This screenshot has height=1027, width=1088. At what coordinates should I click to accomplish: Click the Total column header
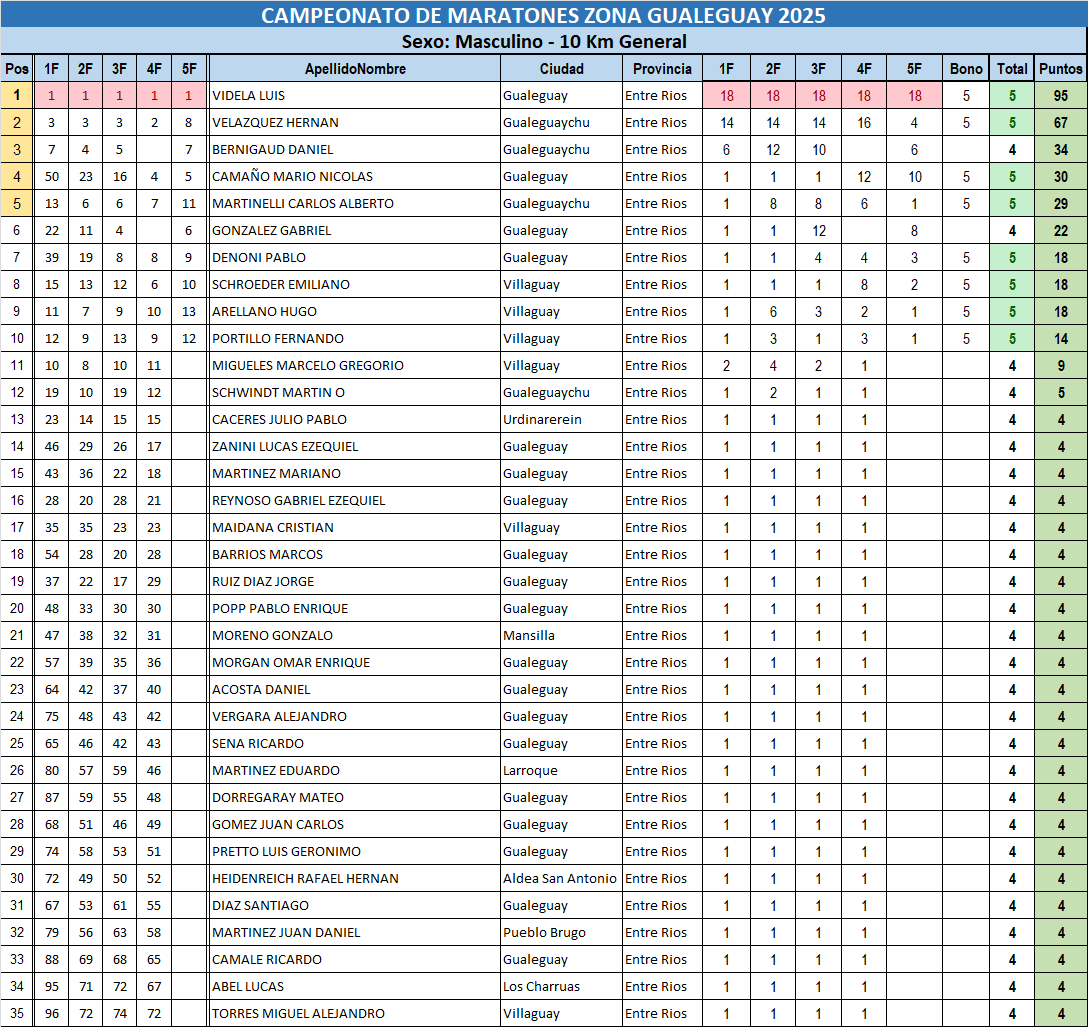click(1012, 69)
